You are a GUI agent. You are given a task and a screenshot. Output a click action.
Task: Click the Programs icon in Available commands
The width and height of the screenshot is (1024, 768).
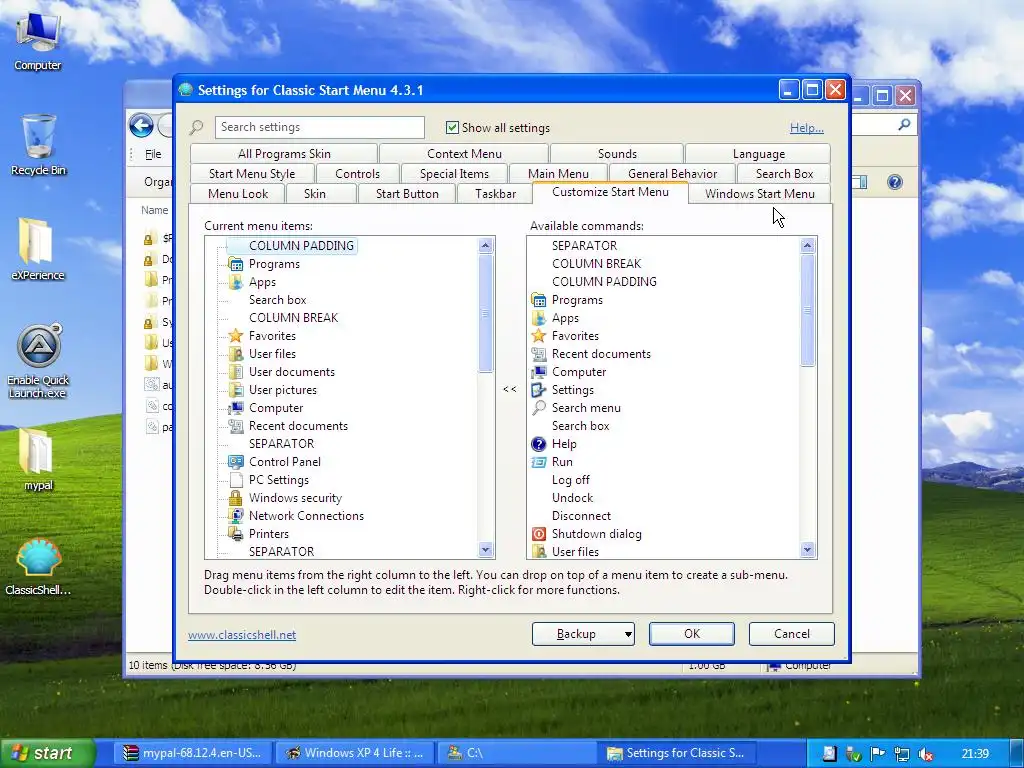click(539, 300)
